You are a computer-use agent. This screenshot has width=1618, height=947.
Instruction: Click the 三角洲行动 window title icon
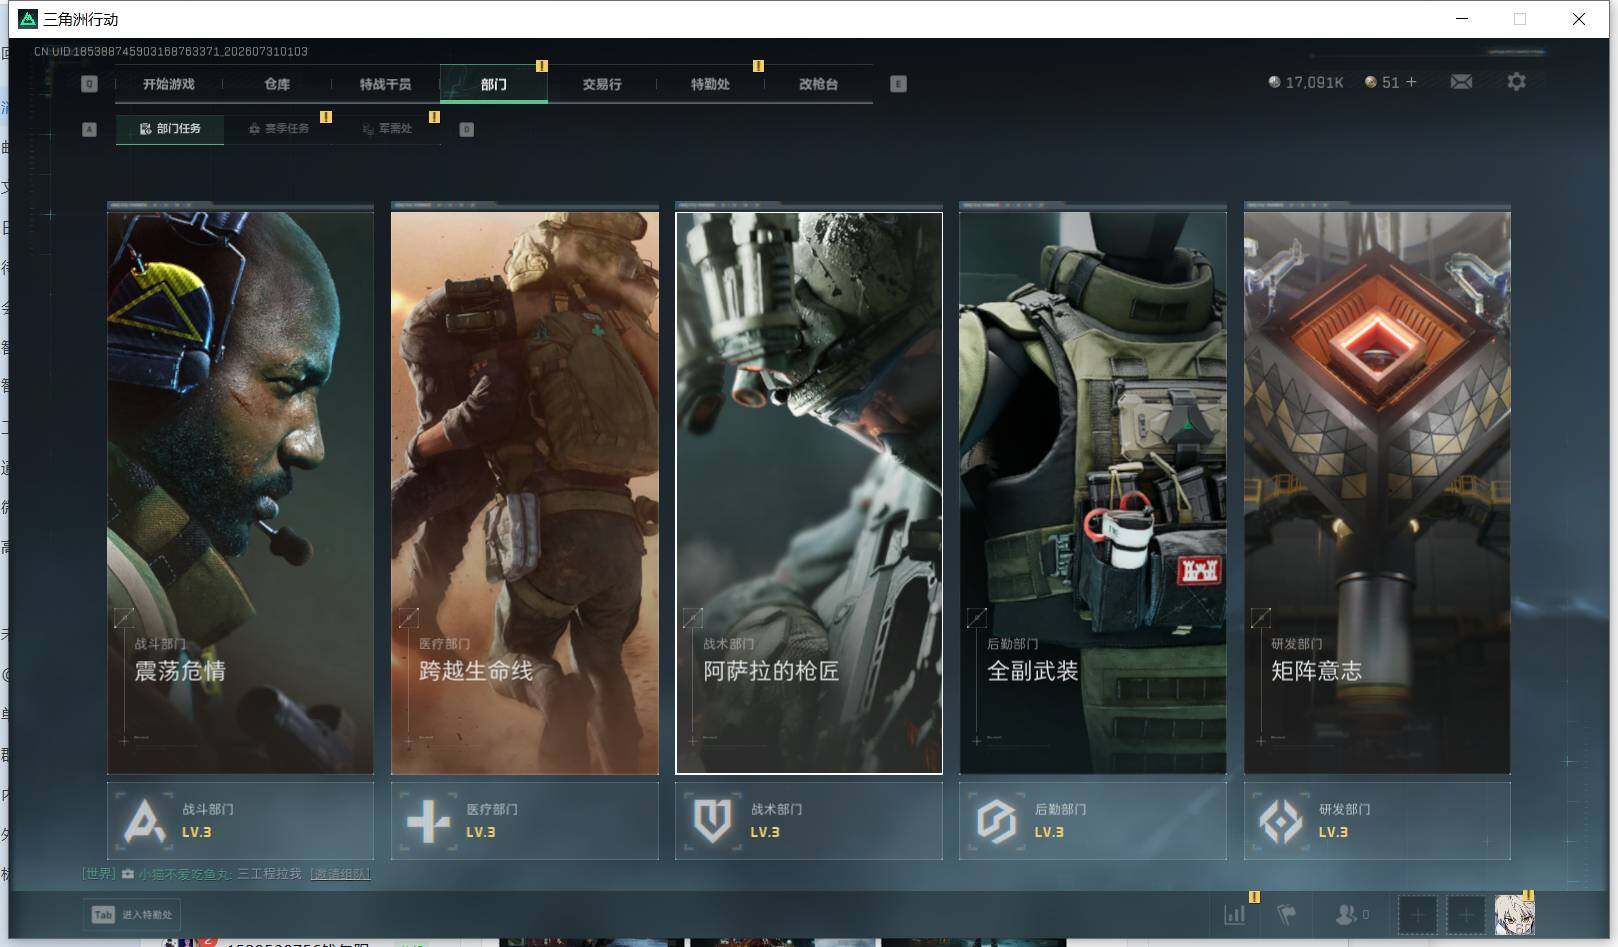tap(28, 19)
